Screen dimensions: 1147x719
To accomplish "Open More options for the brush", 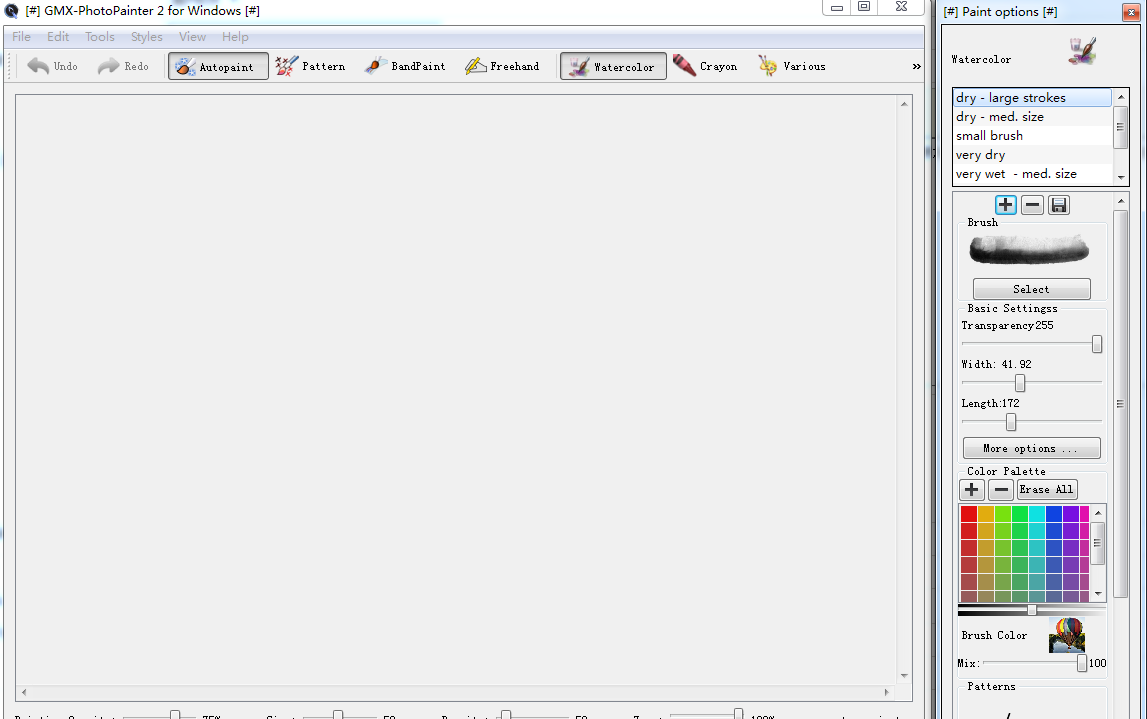I will point(1031,448).
